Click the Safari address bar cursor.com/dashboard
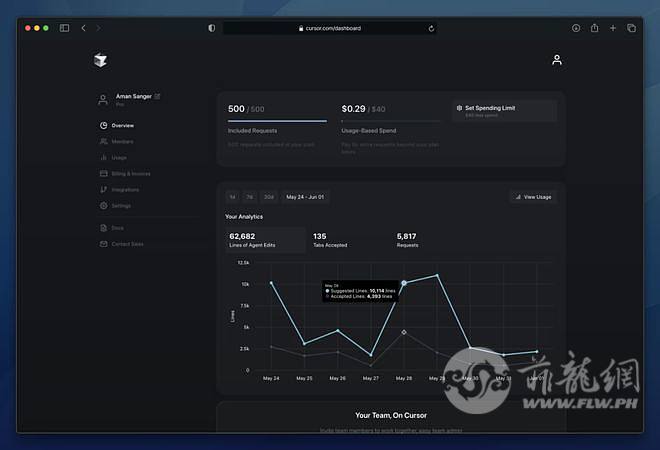 click(330, 28)
